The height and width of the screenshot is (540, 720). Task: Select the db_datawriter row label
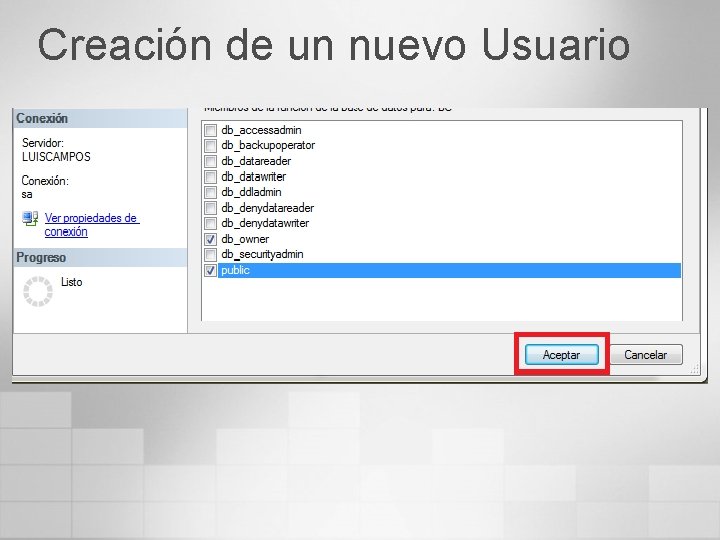(x=253, y=177)
